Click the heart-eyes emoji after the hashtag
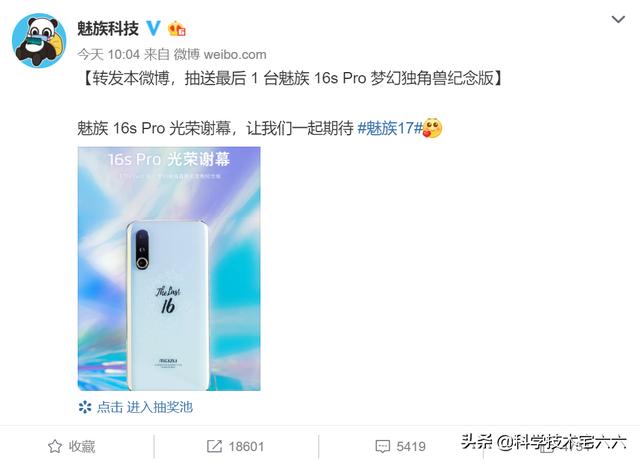 (x=432, y=128)
